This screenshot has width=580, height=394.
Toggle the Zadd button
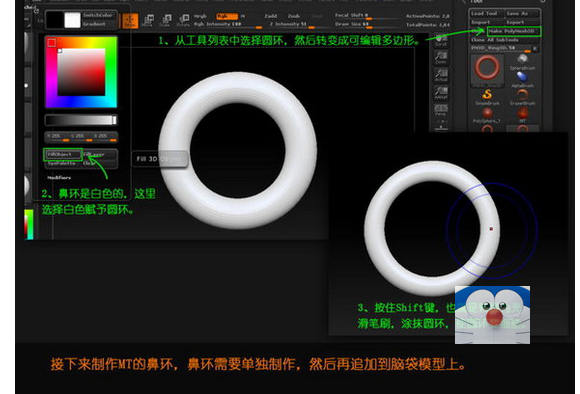click(x=271, y=16)
